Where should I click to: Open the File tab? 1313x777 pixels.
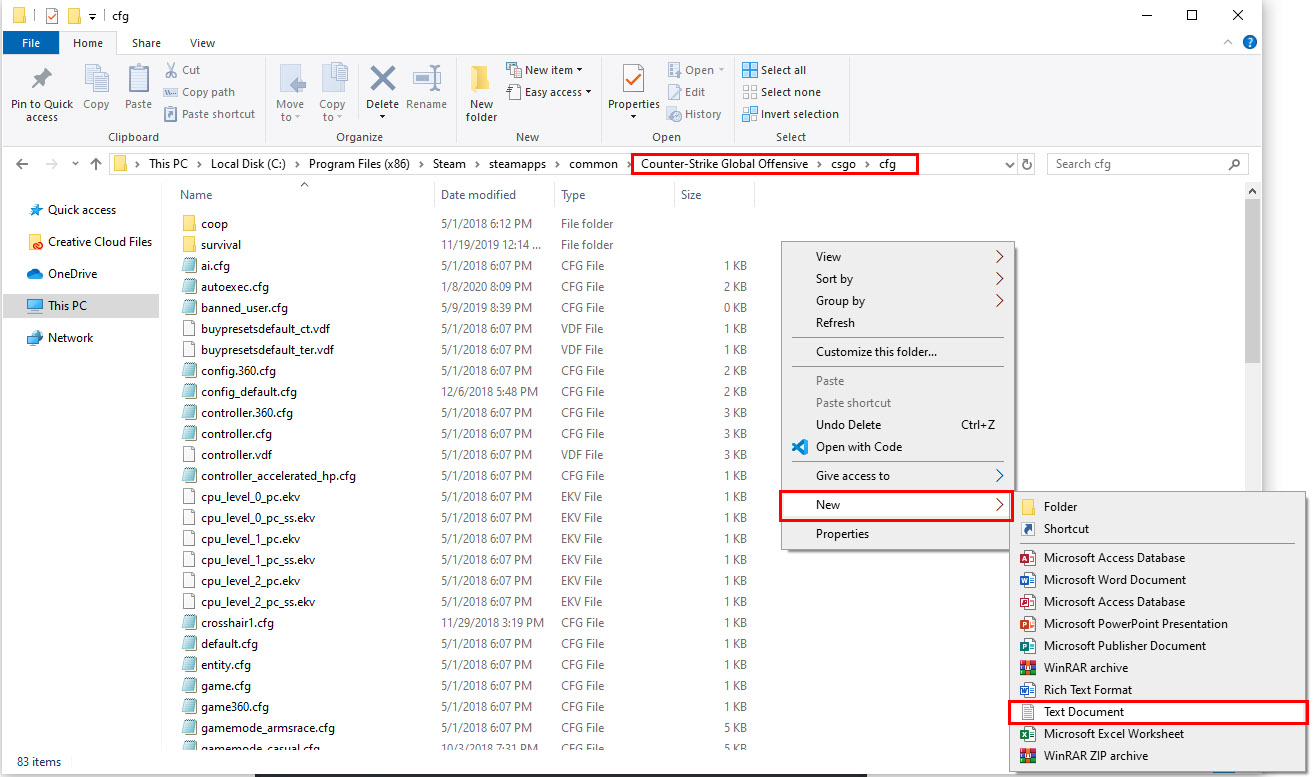click(x=31, y=43)
